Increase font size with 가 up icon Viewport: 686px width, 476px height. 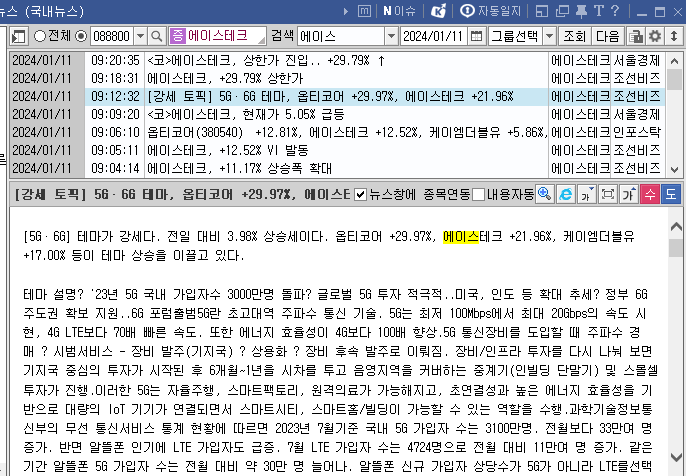click(629, 194)
